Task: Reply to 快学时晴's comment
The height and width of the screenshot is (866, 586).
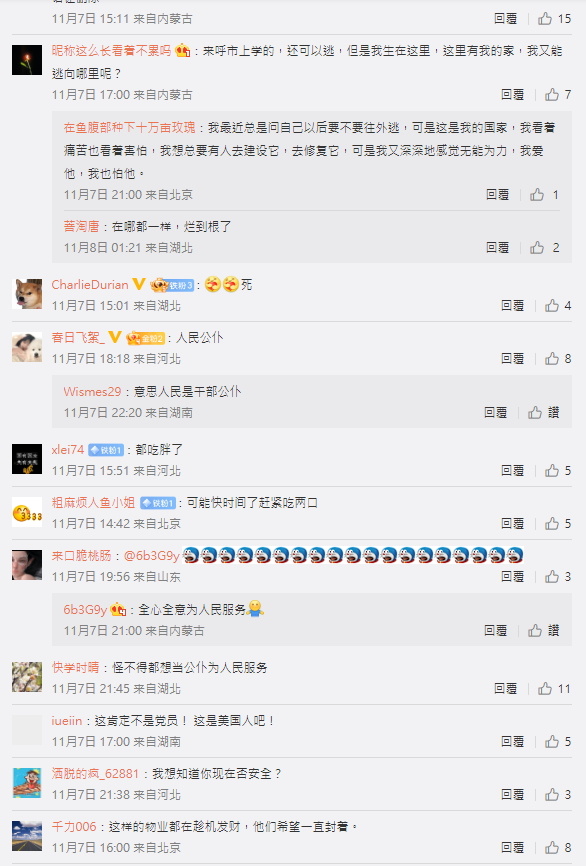Action: (x=505, y=689)
